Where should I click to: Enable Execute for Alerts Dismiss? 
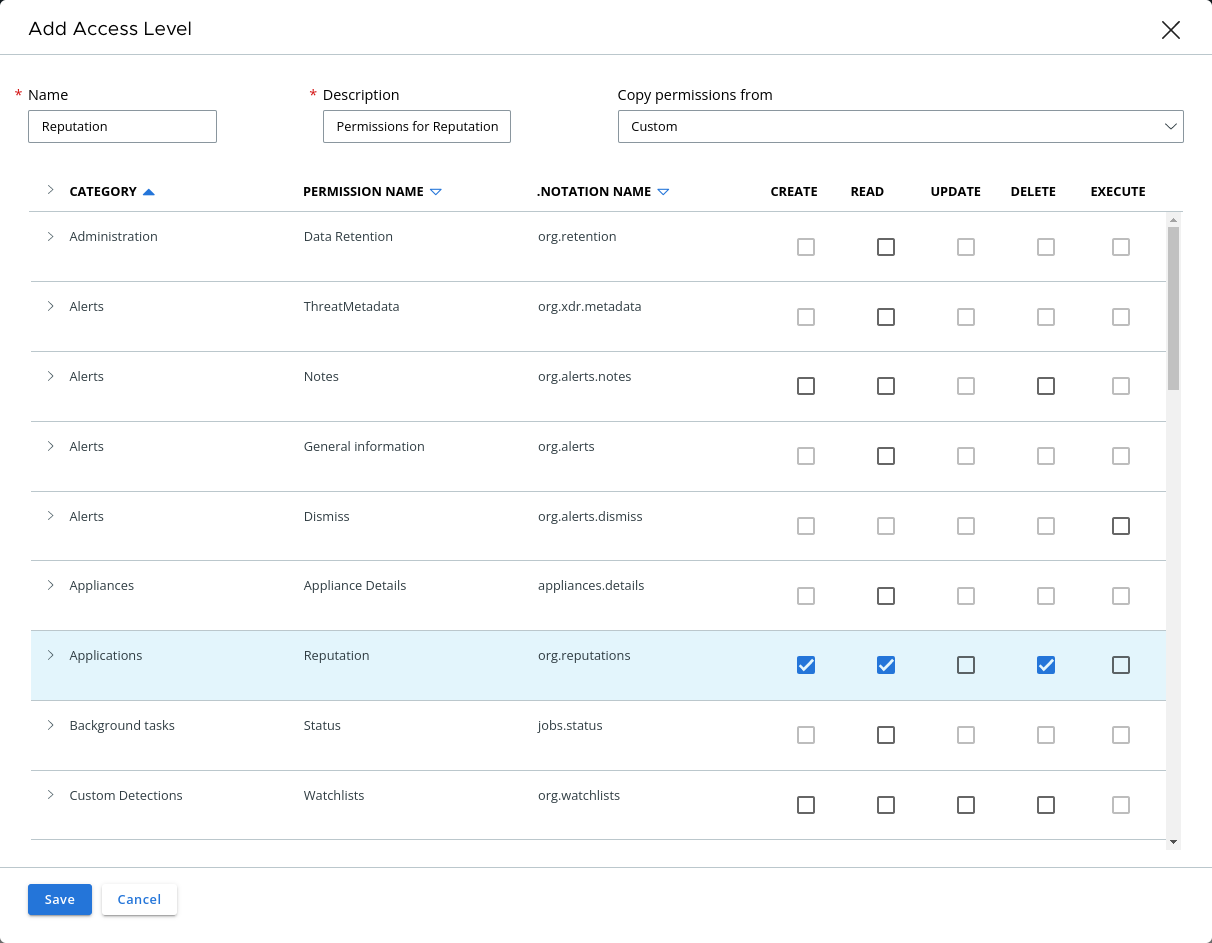pos(1121,526)
